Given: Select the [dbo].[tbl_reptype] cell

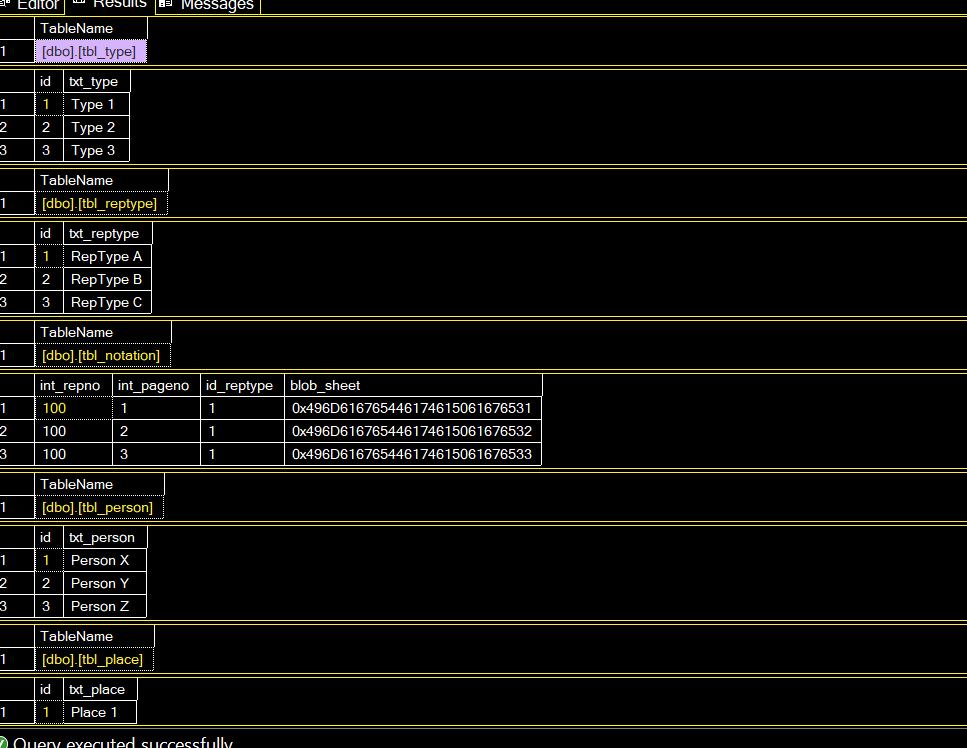Looking at the screenshot, I should point(100,203).
